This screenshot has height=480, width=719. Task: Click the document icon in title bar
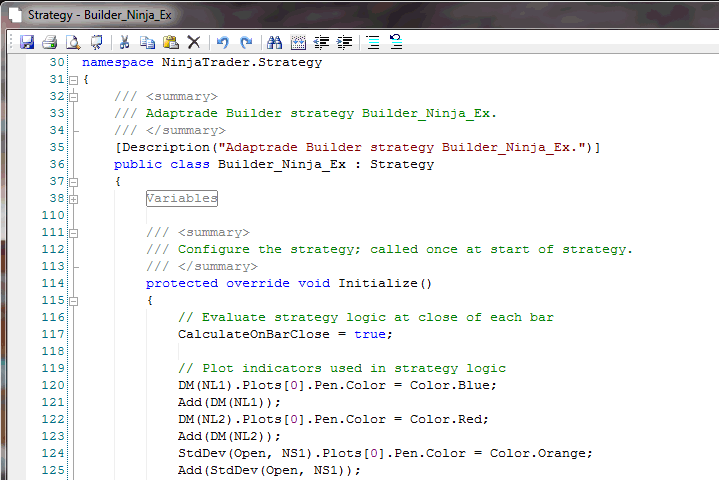coord(15,15)
